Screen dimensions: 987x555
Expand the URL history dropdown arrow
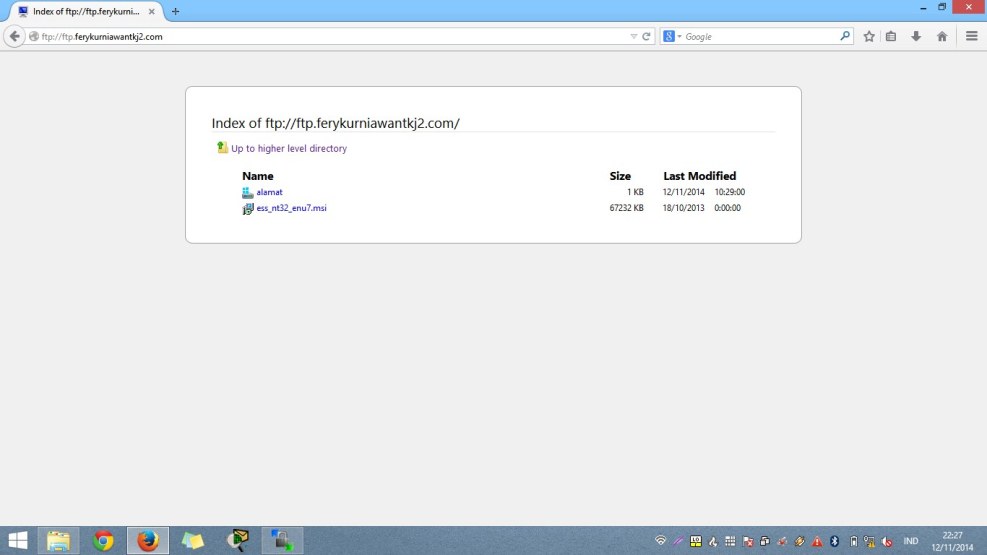point(633,36)
